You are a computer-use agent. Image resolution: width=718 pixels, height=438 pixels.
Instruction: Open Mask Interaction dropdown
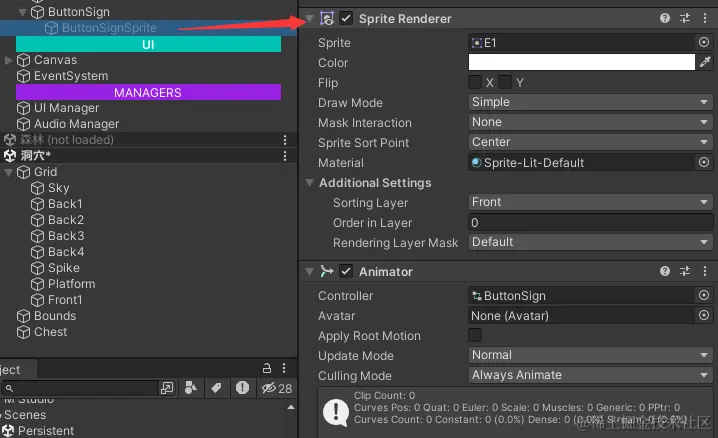[590, 122]
